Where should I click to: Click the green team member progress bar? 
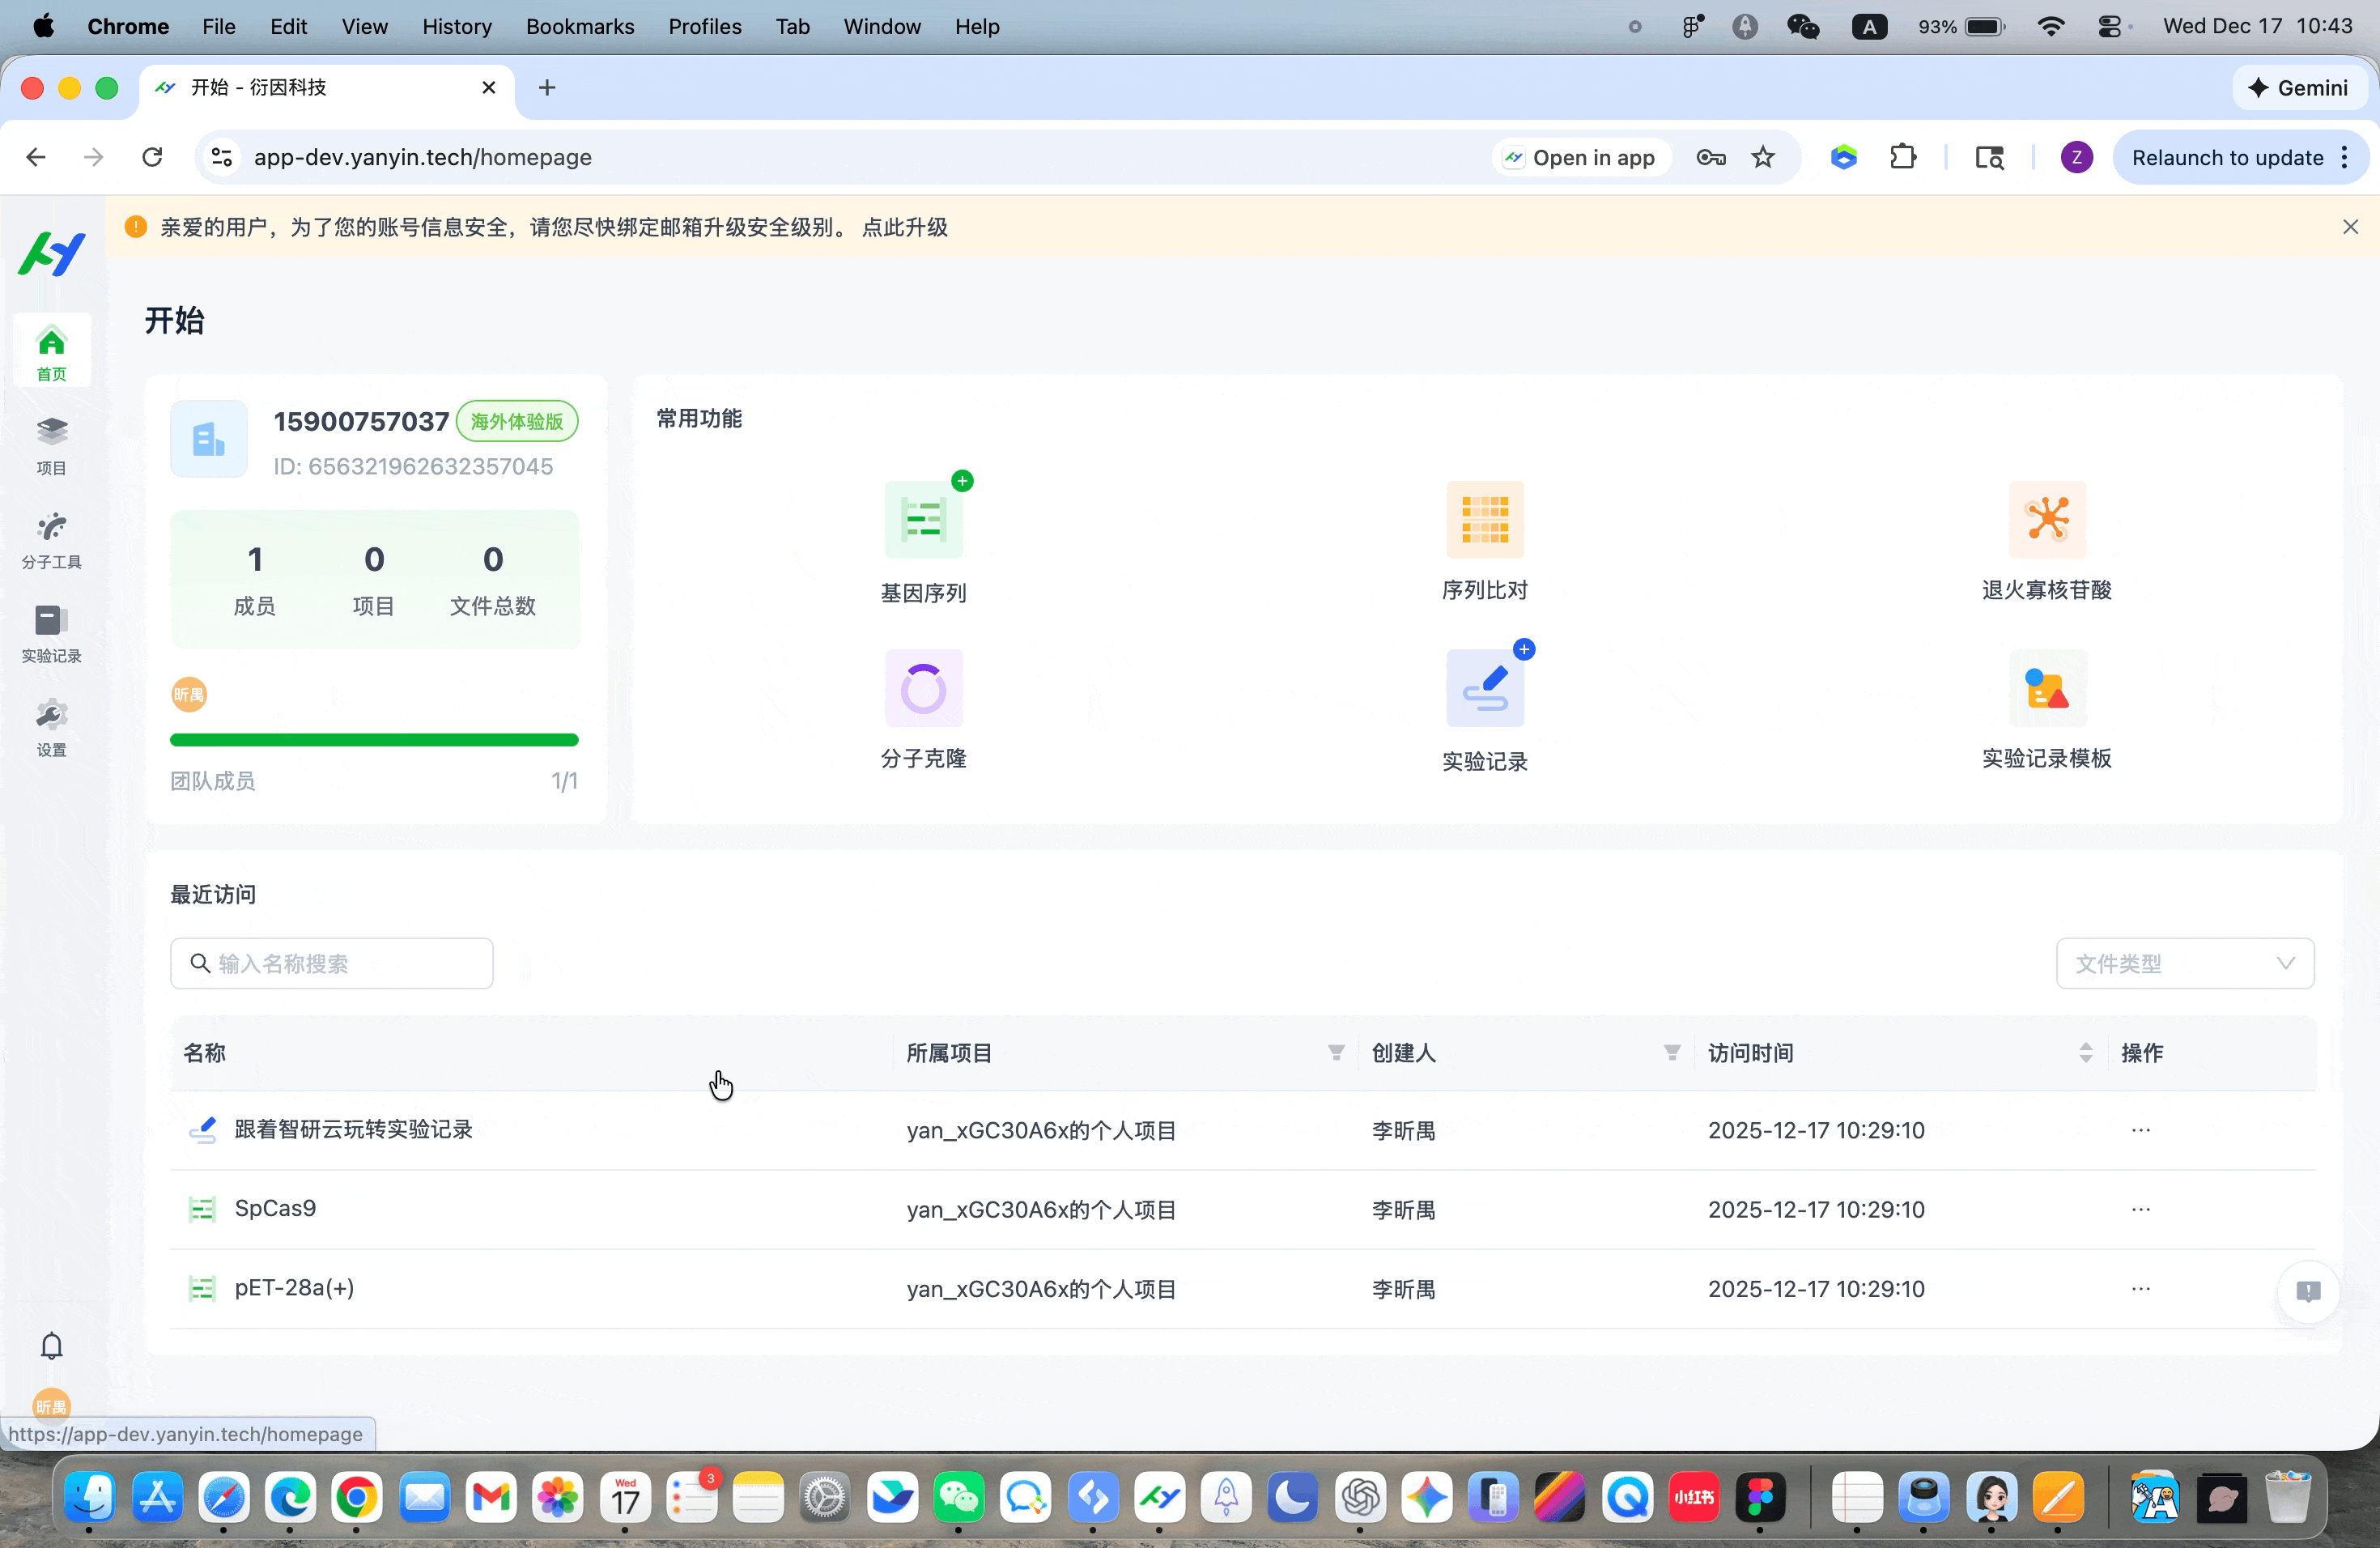[374, 740]
